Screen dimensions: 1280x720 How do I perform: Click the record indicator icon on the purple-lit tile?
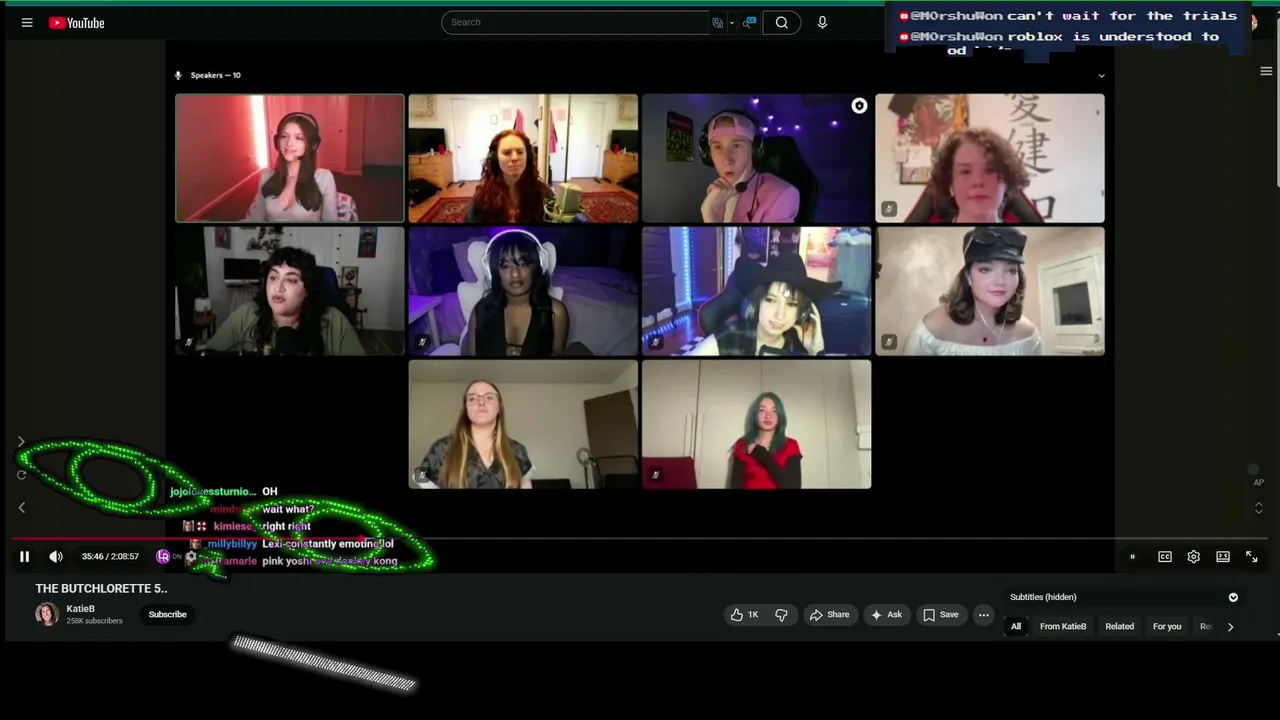click(859, 106)
